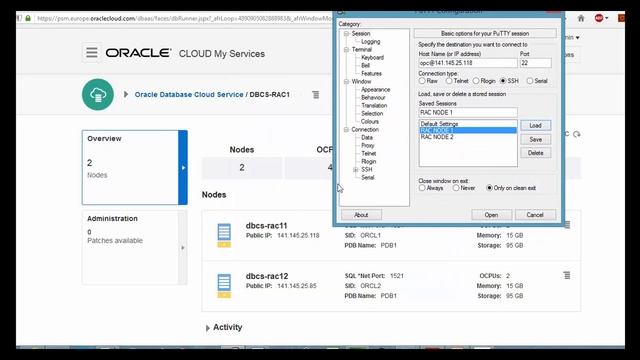Image resolution: width=640 pixels, height=360 pixels.
Task: Expand the Overview tile blue arrow
Action: pos(183,167)
